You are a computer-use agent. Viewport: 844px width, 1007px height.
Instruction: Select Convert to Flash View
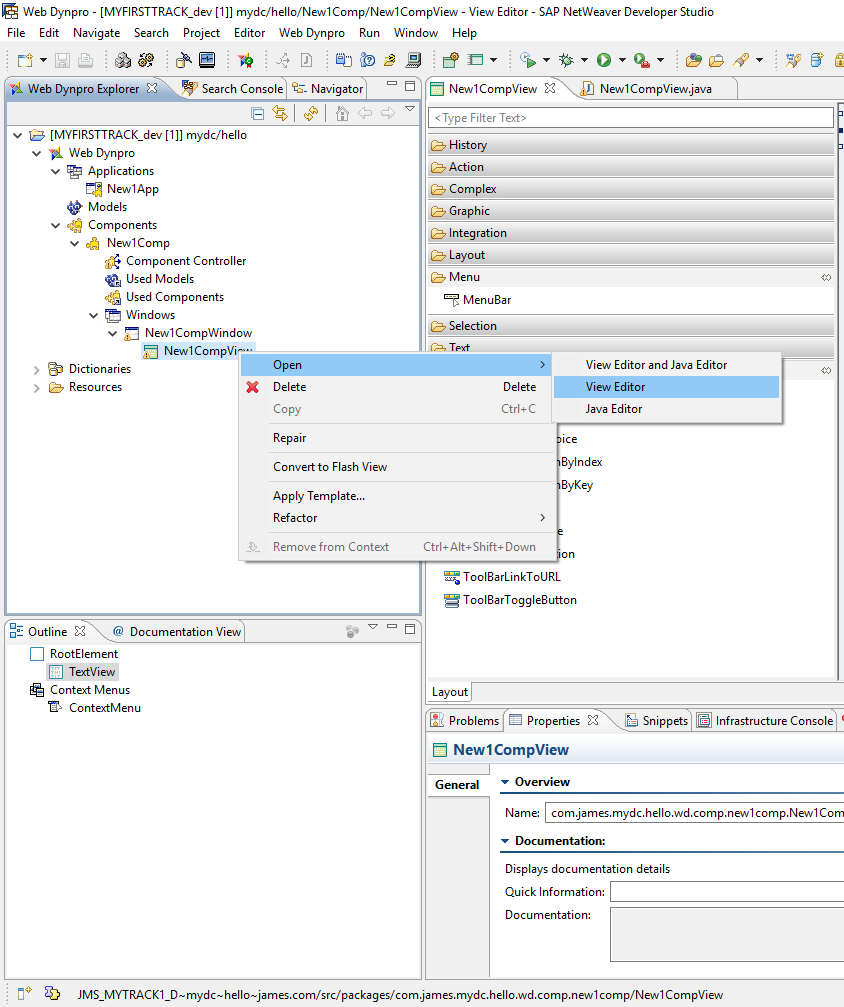[398, 467]
